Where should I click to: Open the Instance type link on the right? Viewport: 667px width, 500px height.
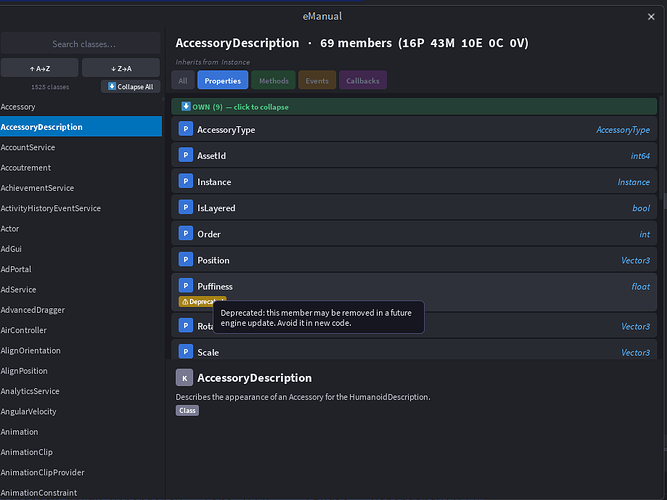pos(633,182)
